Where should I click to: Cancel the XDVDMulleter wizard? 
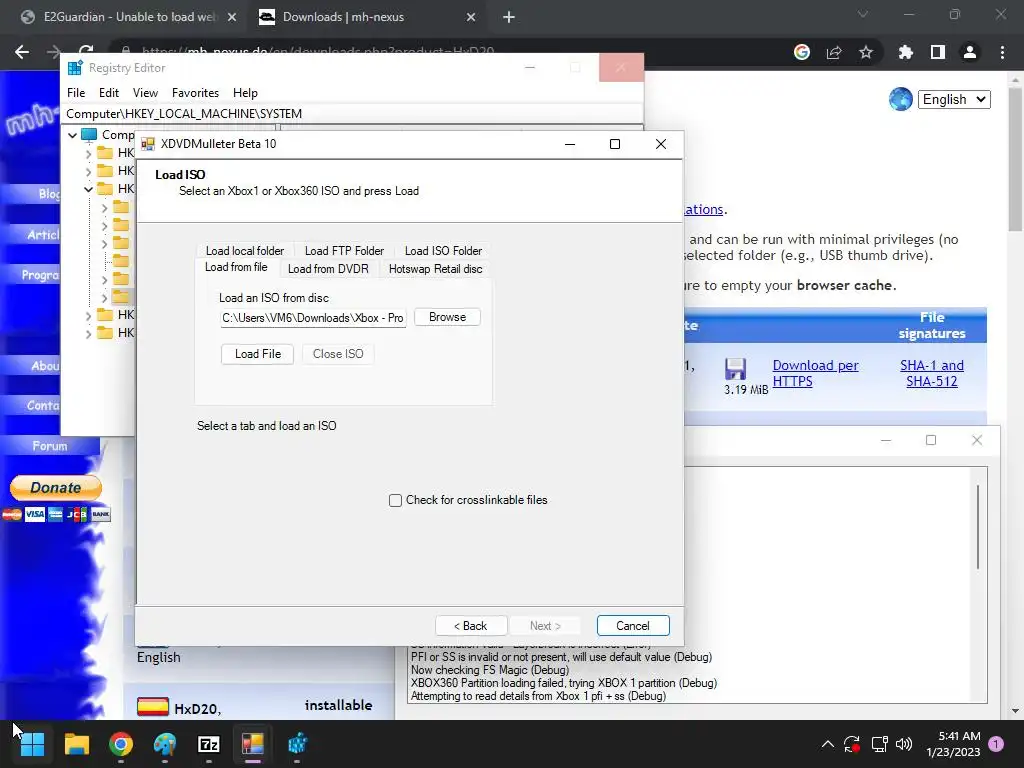(633, 626)
